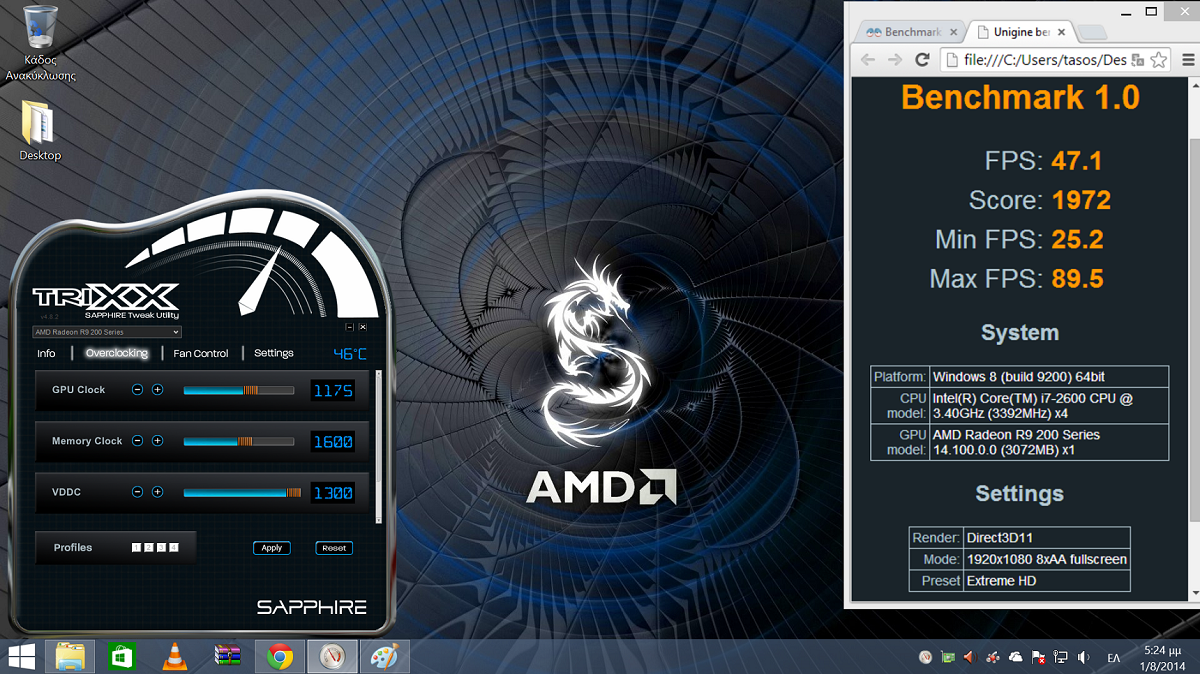Increase Memory Clock with the plus icon

(x=157, y=441)
